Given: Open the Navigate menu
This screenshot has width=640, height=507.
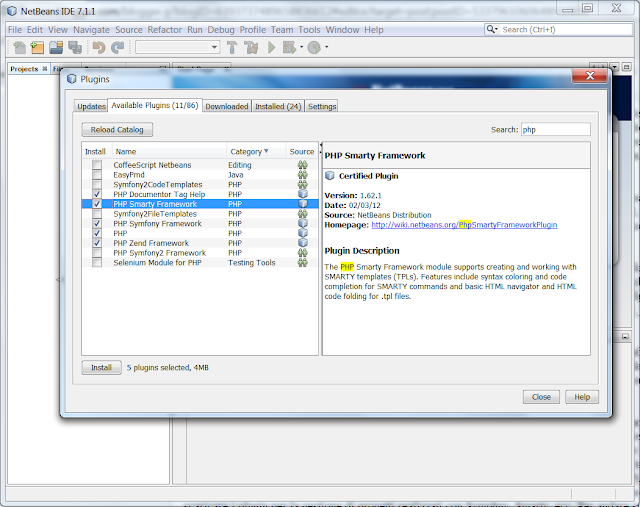Looking at the screenshot, I should point(91,30).
